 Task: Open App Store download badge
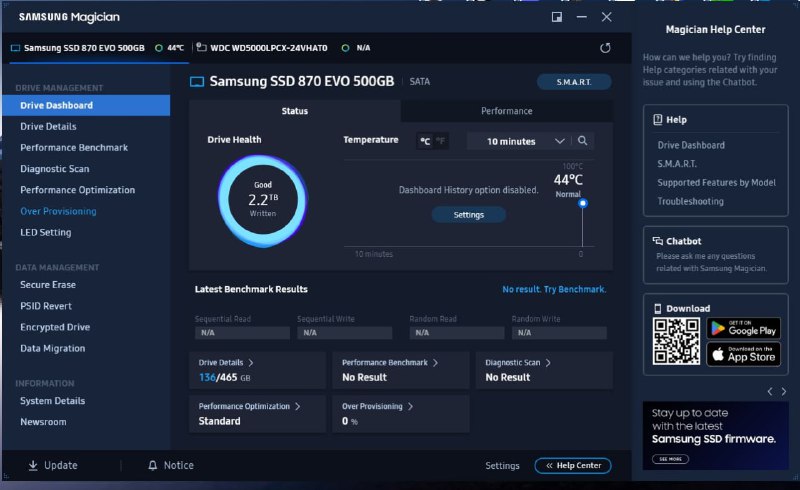743,354
